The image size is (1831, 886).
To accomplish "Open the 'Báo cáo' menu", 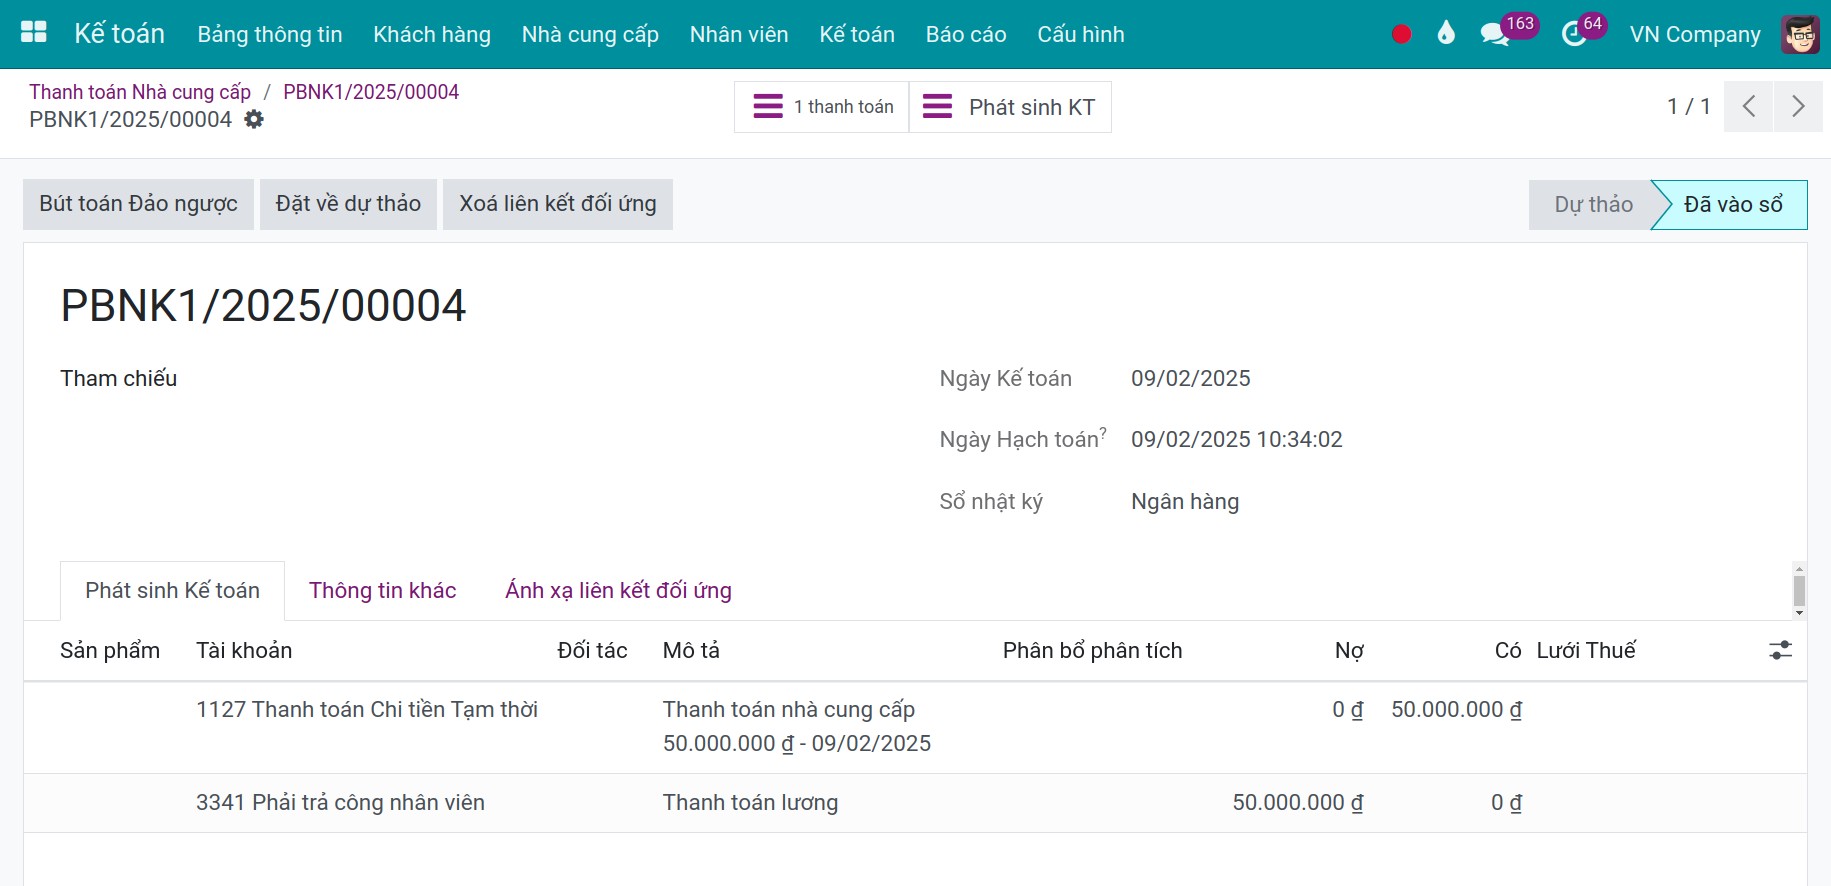I will pos(966,34).
